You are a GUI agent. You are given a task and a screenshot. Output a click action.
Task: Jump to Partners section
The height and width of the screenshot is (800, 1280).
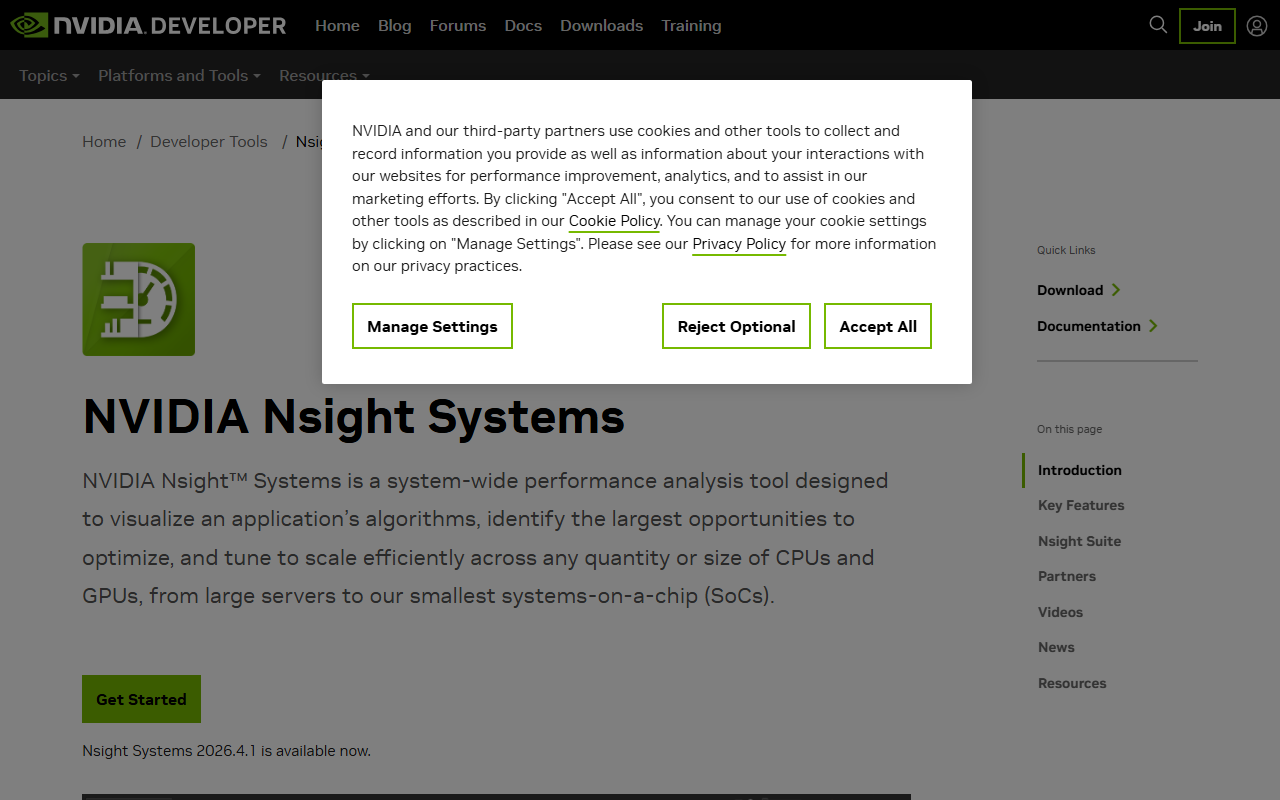(x=1067, y=576)
